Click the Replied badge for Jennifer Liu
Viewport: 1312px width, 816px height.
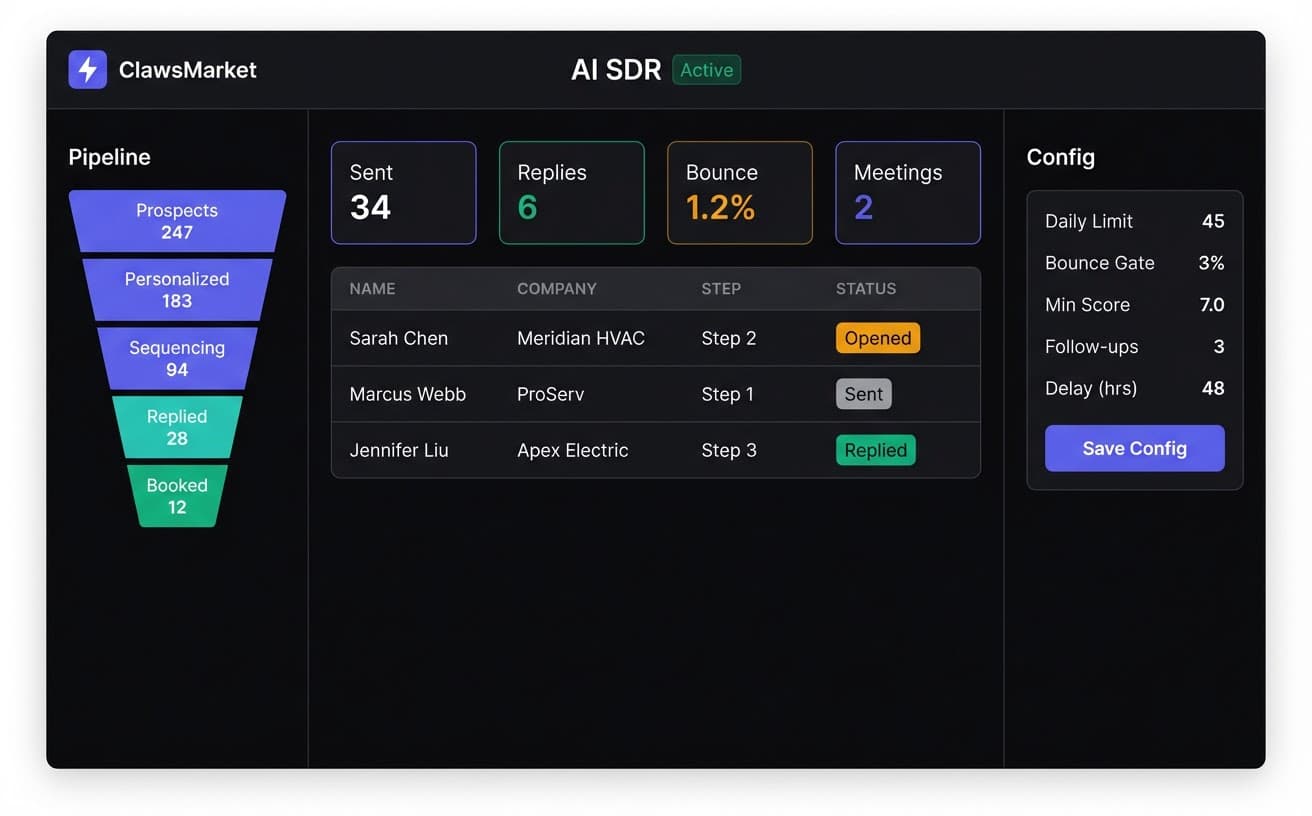click(x=875, y=450)
